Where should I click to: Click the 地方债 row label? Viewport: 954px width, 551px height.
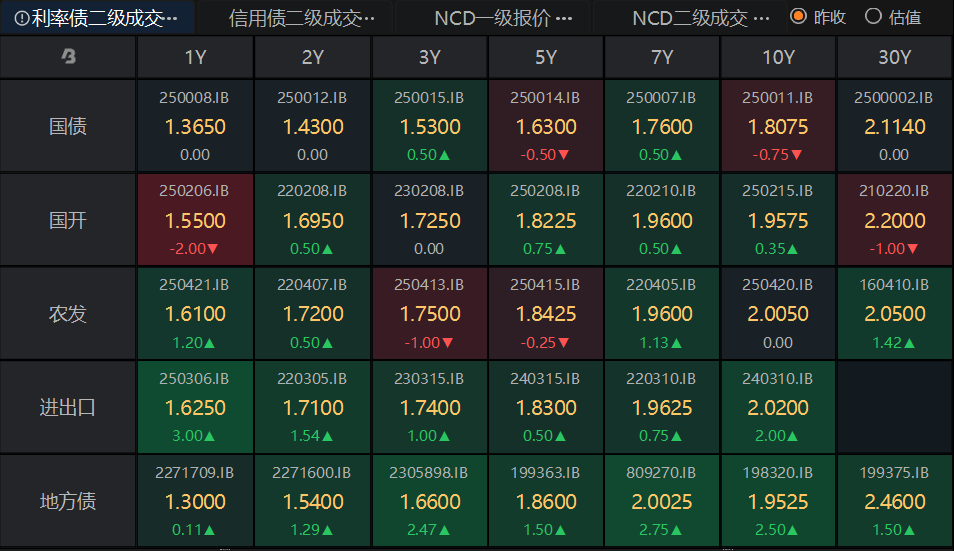[68, 501]
